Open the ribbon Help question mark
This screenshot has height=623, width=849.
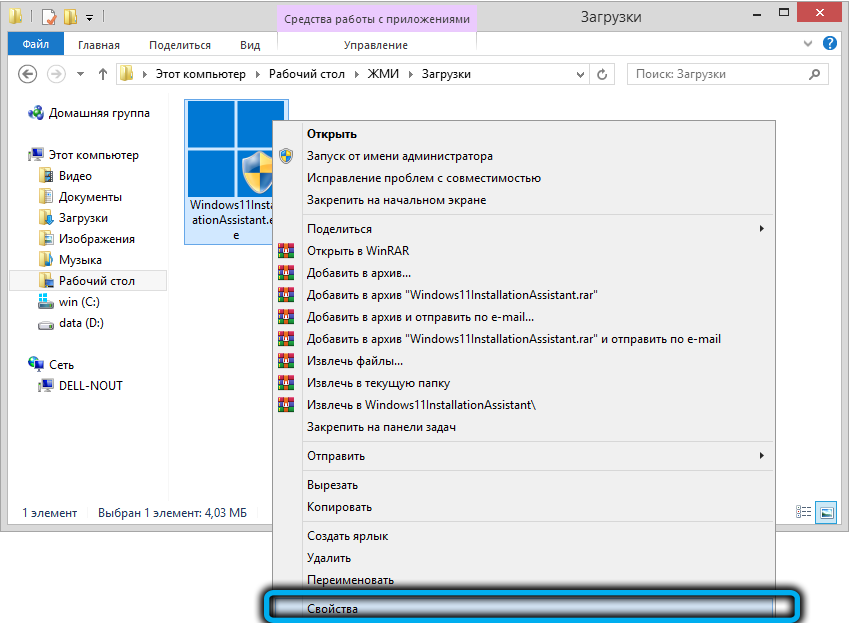[x=829, y=45]
